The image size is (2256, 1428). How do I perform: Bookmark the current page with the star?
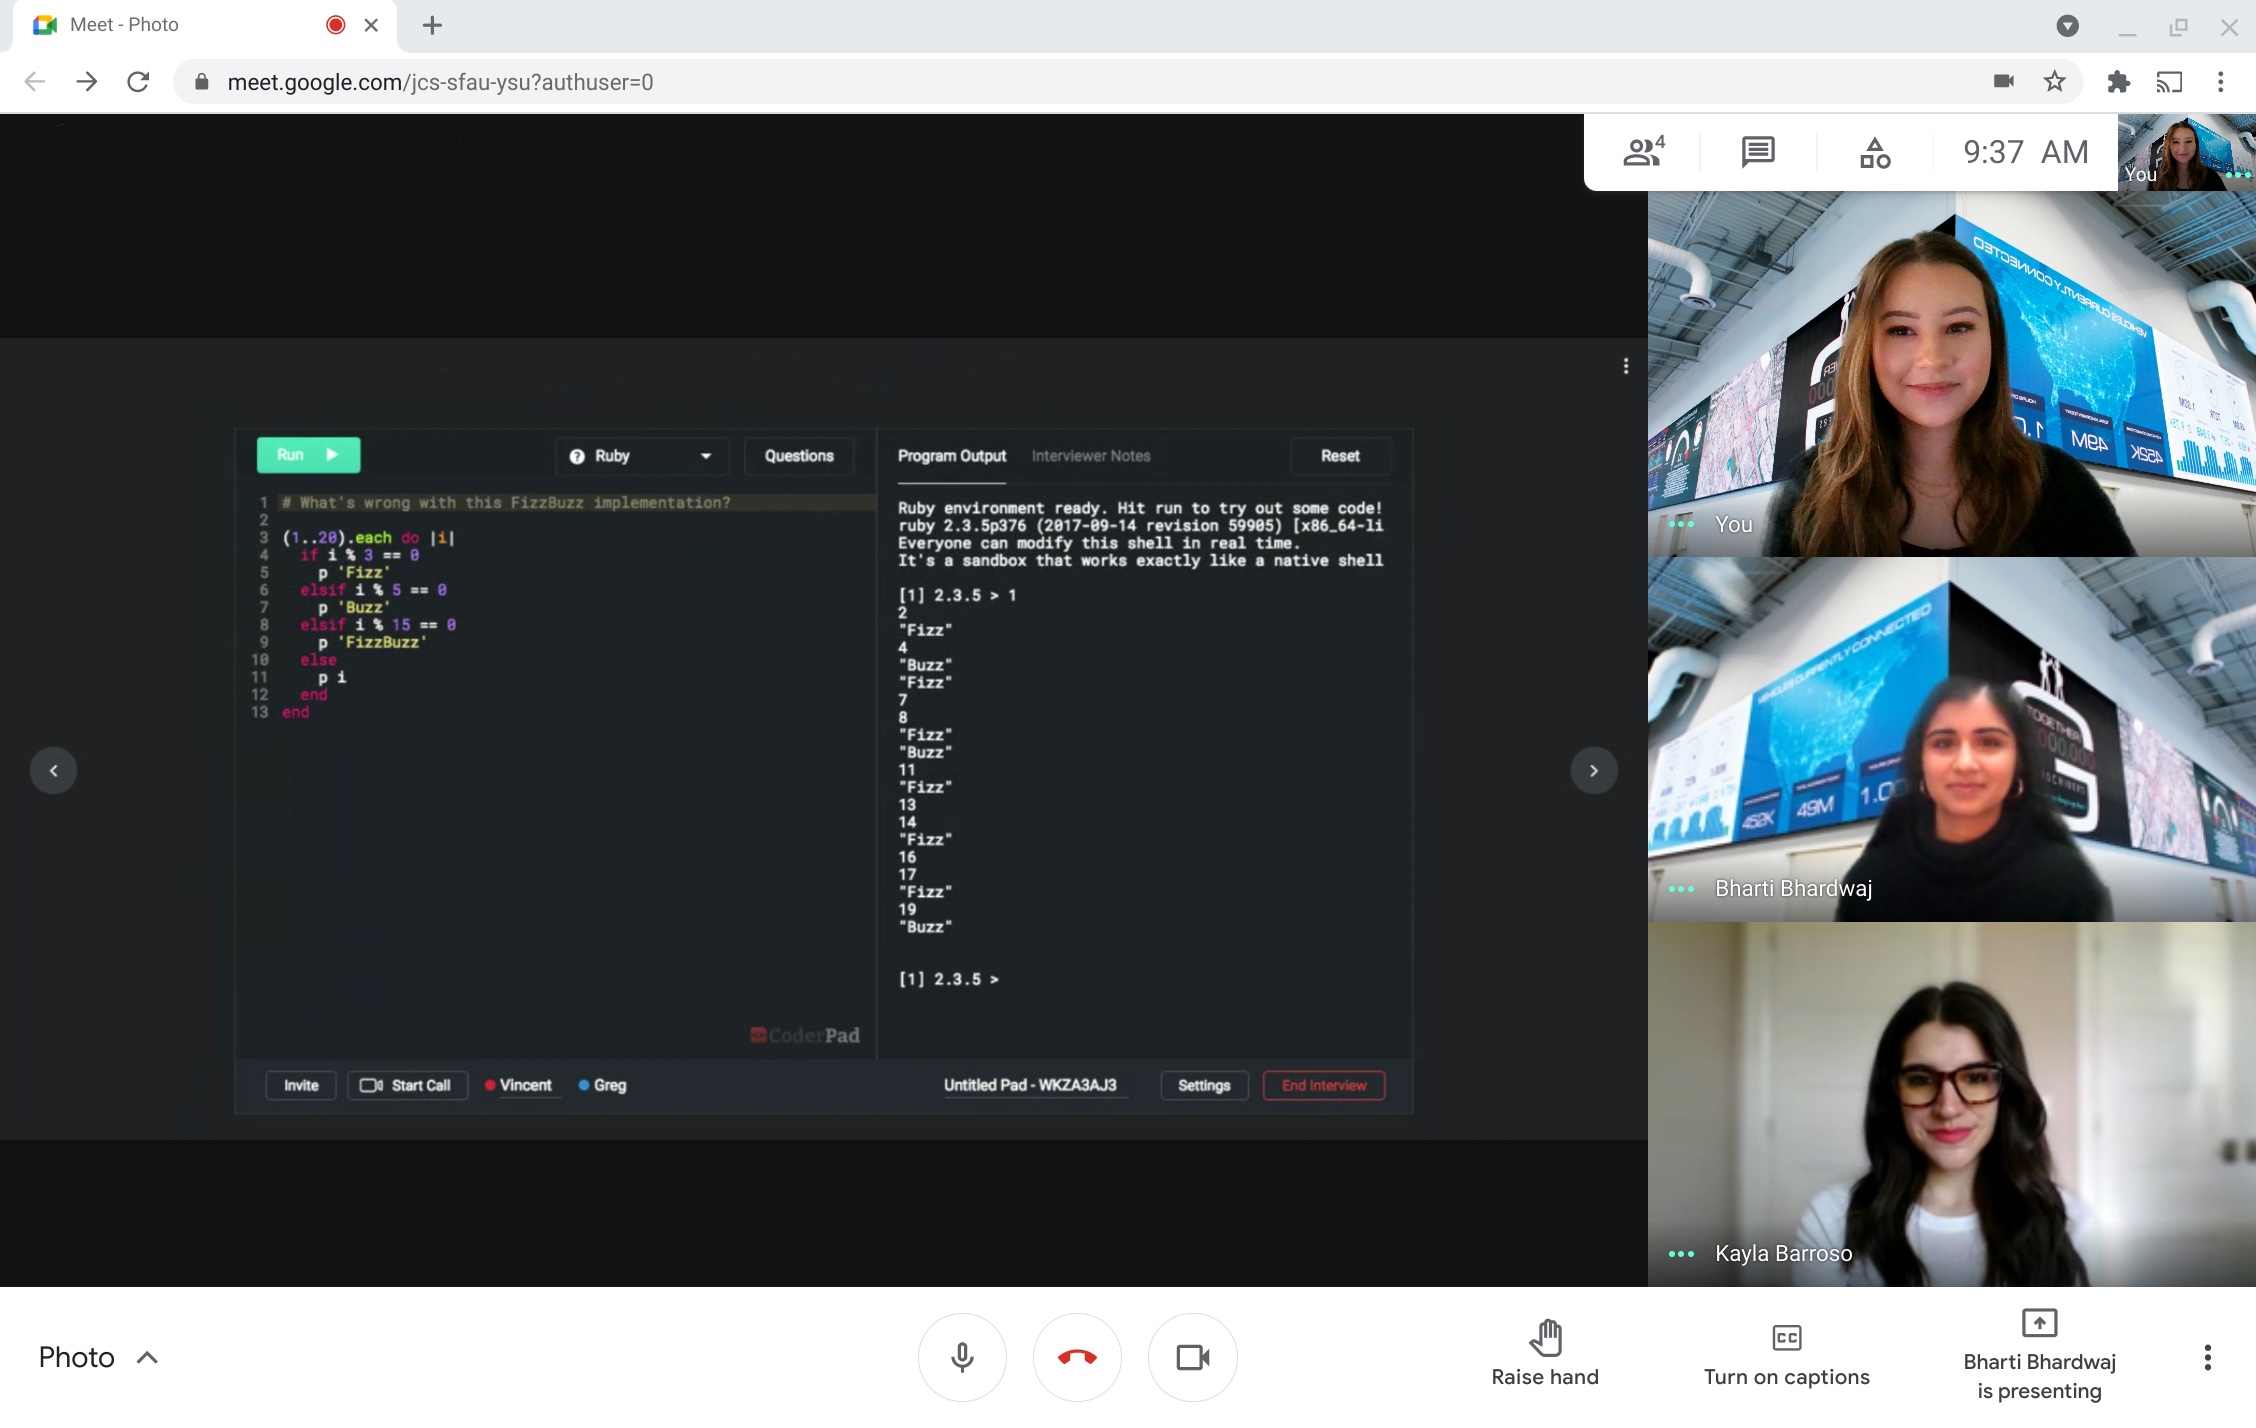click(x=2055, y=82)
